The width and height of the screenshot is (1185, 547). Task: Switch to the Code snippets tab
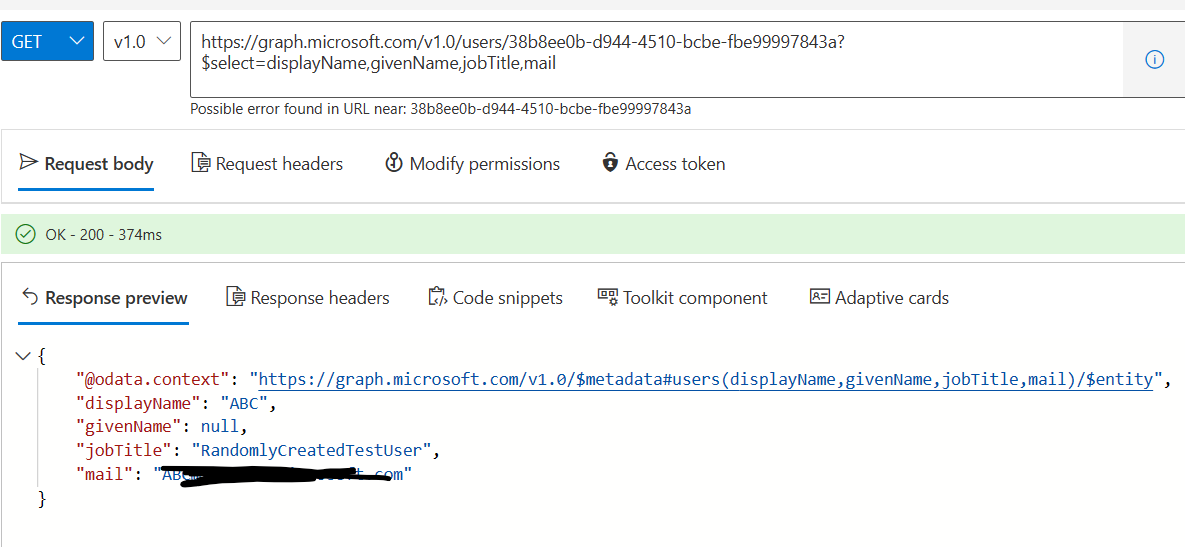(495, 298)
